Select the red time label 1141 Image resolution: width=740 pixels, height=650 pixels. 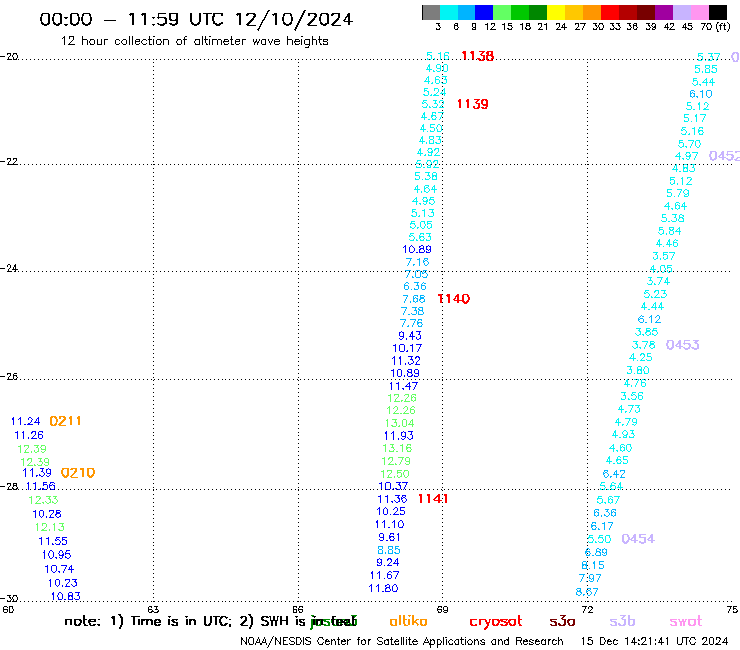click(433, 498)
